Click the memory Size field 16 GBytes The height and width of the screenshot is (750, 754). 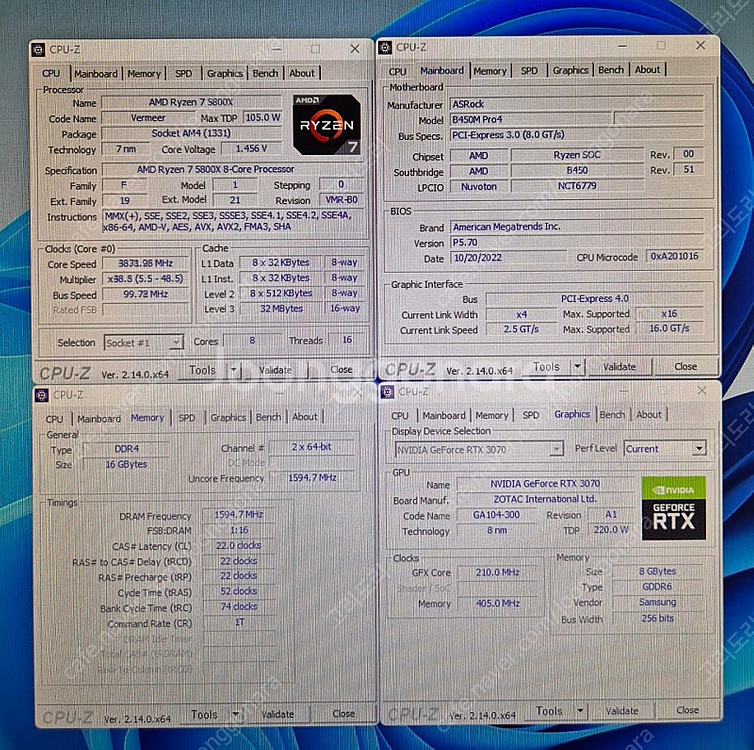[x=126, y=464]
